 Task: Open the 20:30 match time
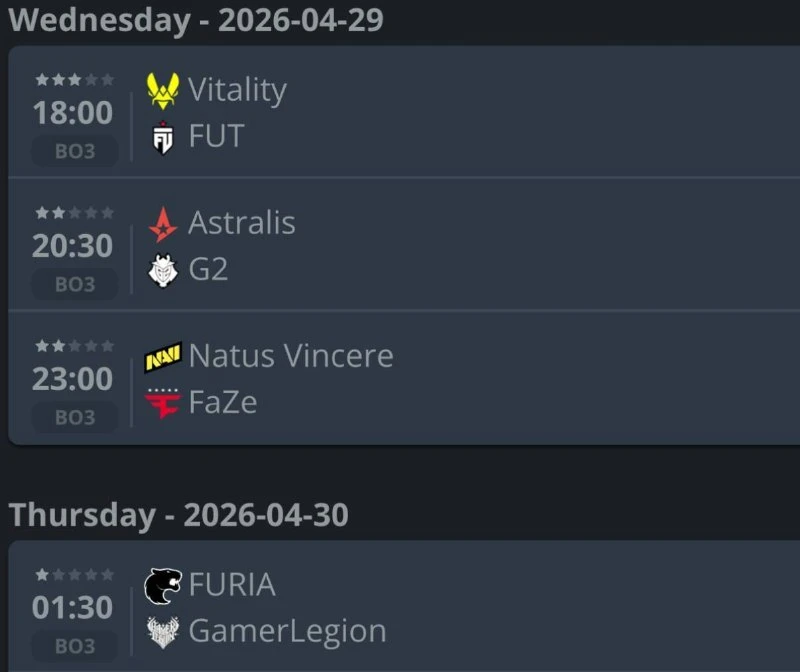72,246
